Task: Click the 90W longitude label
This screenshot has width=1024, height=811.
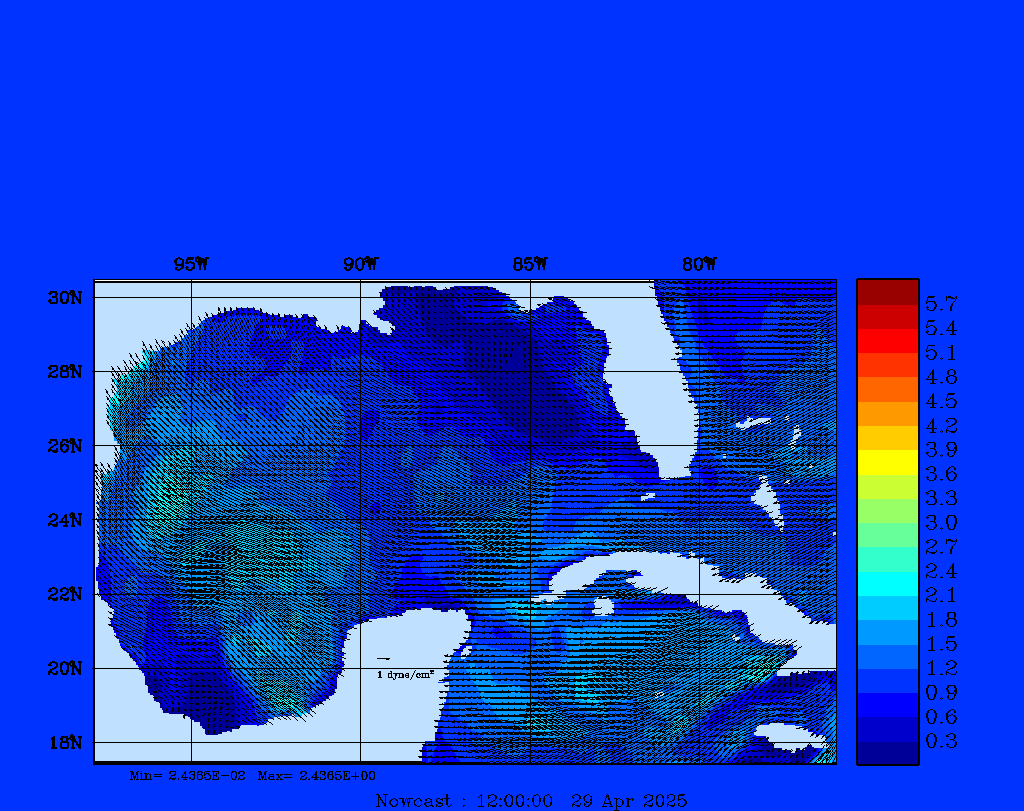Action: tap(360, 264)
